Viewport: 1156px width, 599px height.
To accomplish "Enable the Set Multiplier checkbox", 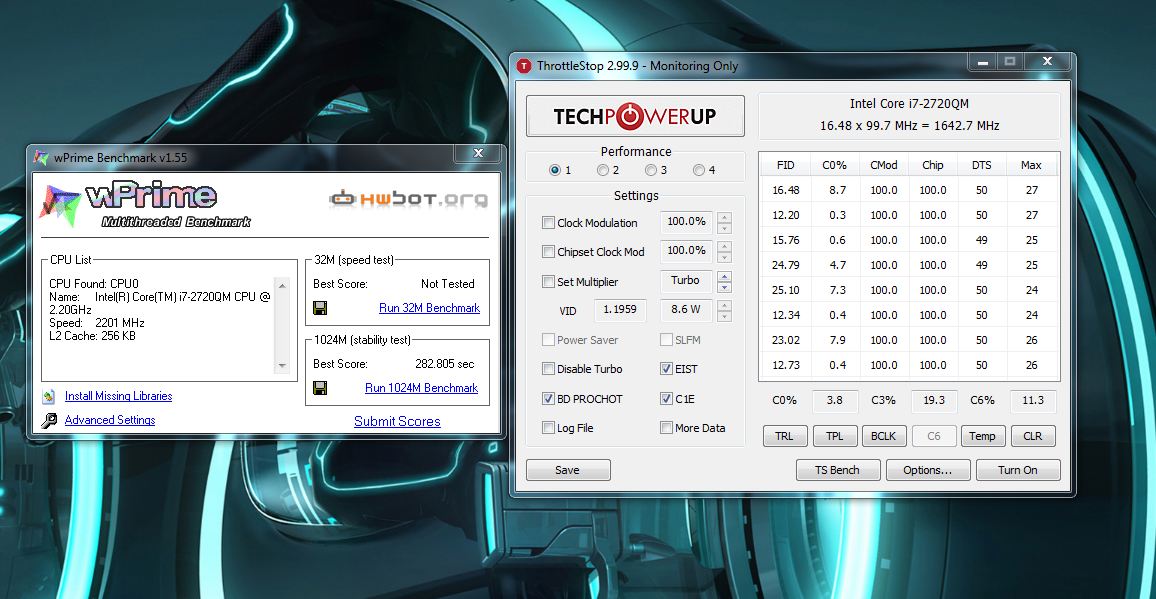I will (x=548, y=281).
